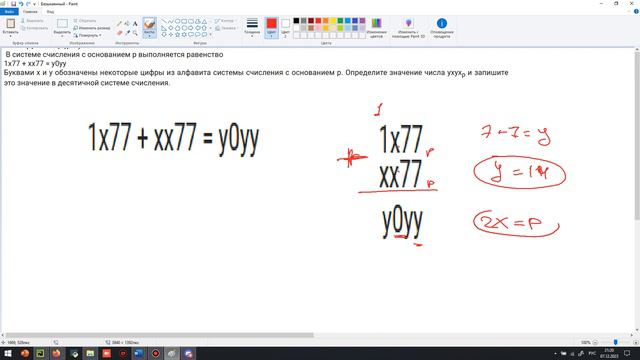Select the Magnifier zoom tool
Image resolution: width=640 pixels, height=360 pixels.
[135, 32]
